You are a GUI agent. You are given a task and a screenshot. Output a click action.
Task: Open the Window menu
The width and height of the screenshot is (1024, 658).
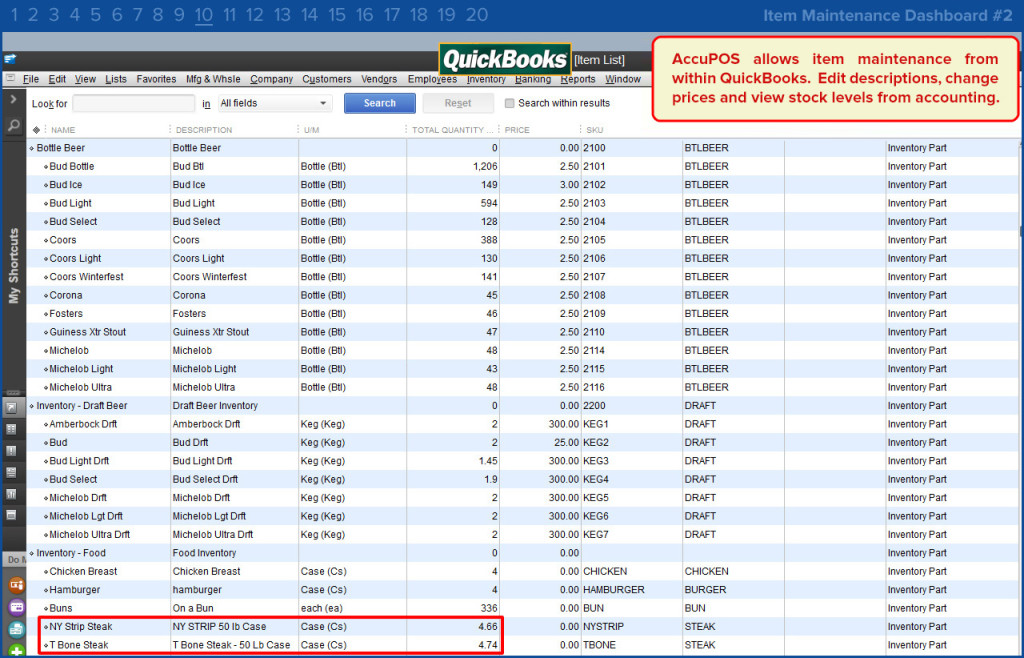[x=622, y=79]
